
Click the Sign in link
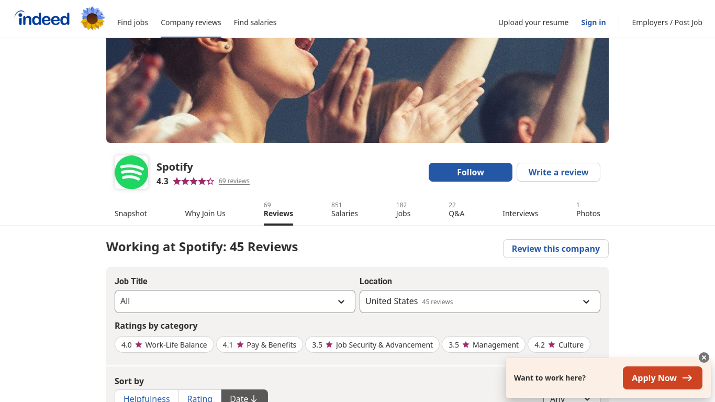coord(593,22)
